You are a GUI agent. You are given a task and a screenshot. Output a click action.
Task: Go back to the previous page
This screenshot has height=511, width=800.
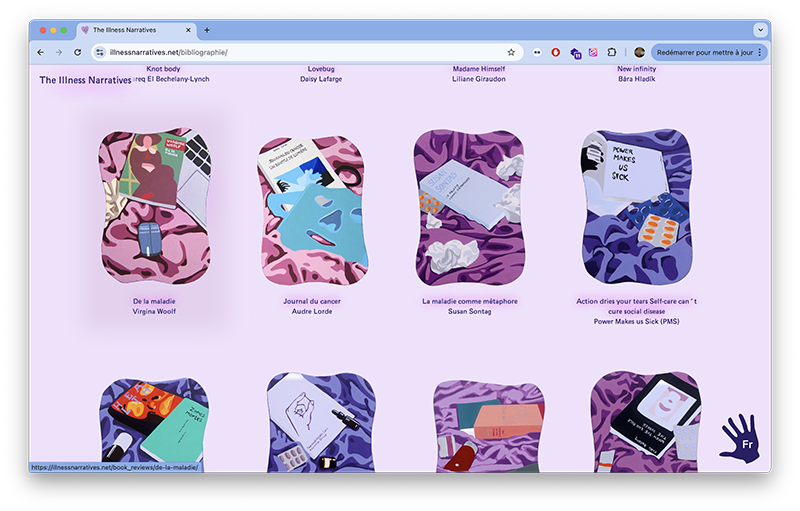41,52
